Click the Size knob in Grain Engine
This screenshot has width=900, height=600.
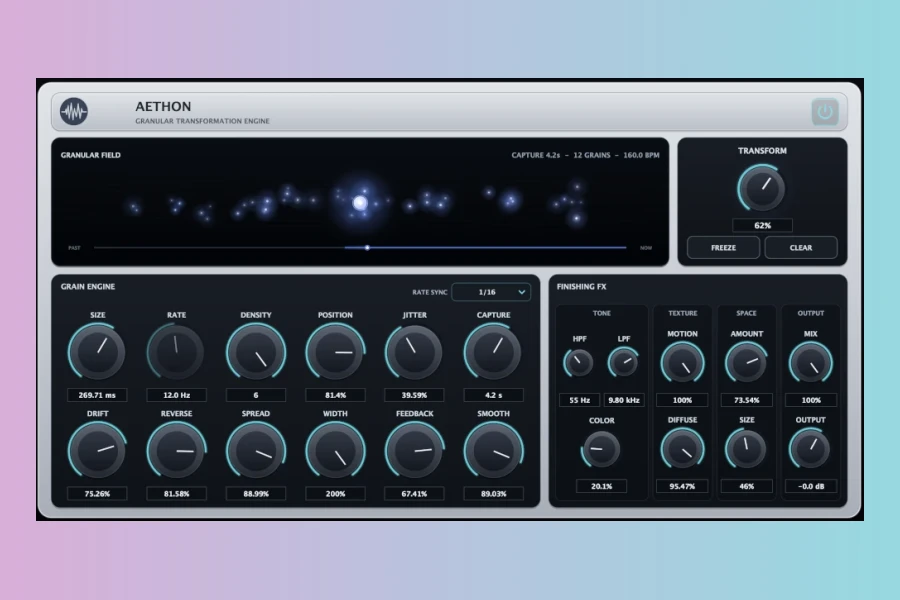click(97, 351)
